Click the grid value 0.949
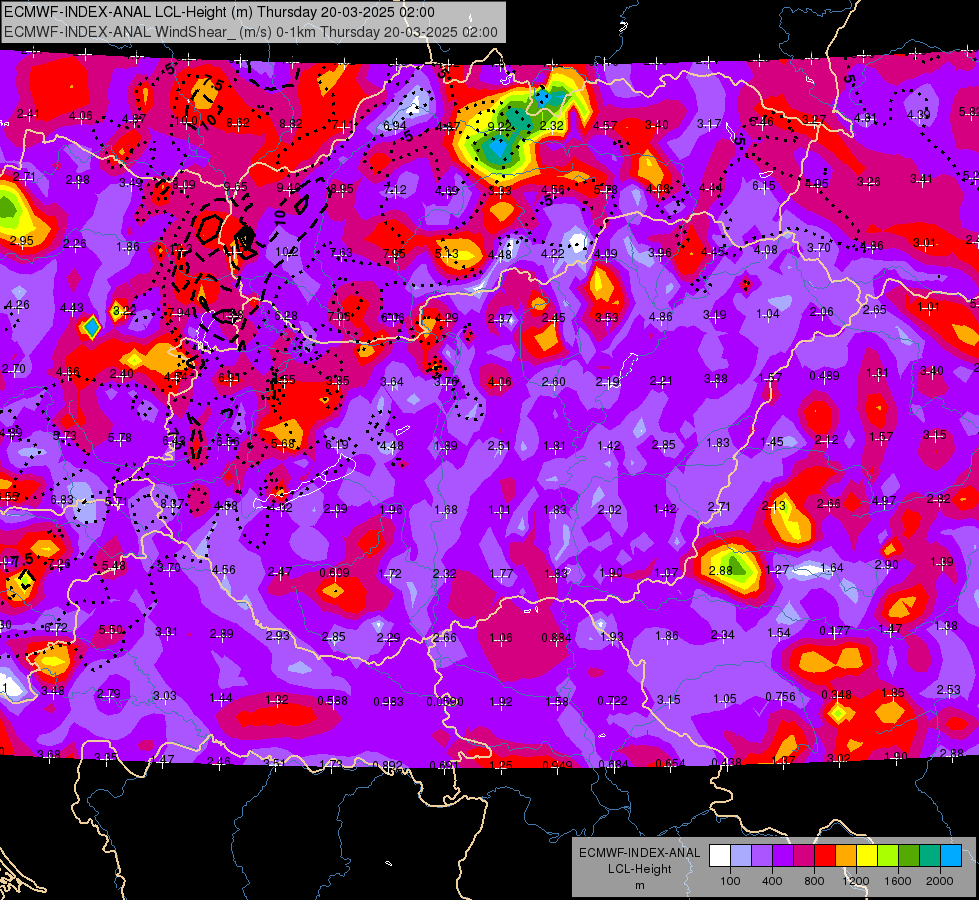This screenshot has height=900, width=979. pyautogui.click(x=558, y=766)
